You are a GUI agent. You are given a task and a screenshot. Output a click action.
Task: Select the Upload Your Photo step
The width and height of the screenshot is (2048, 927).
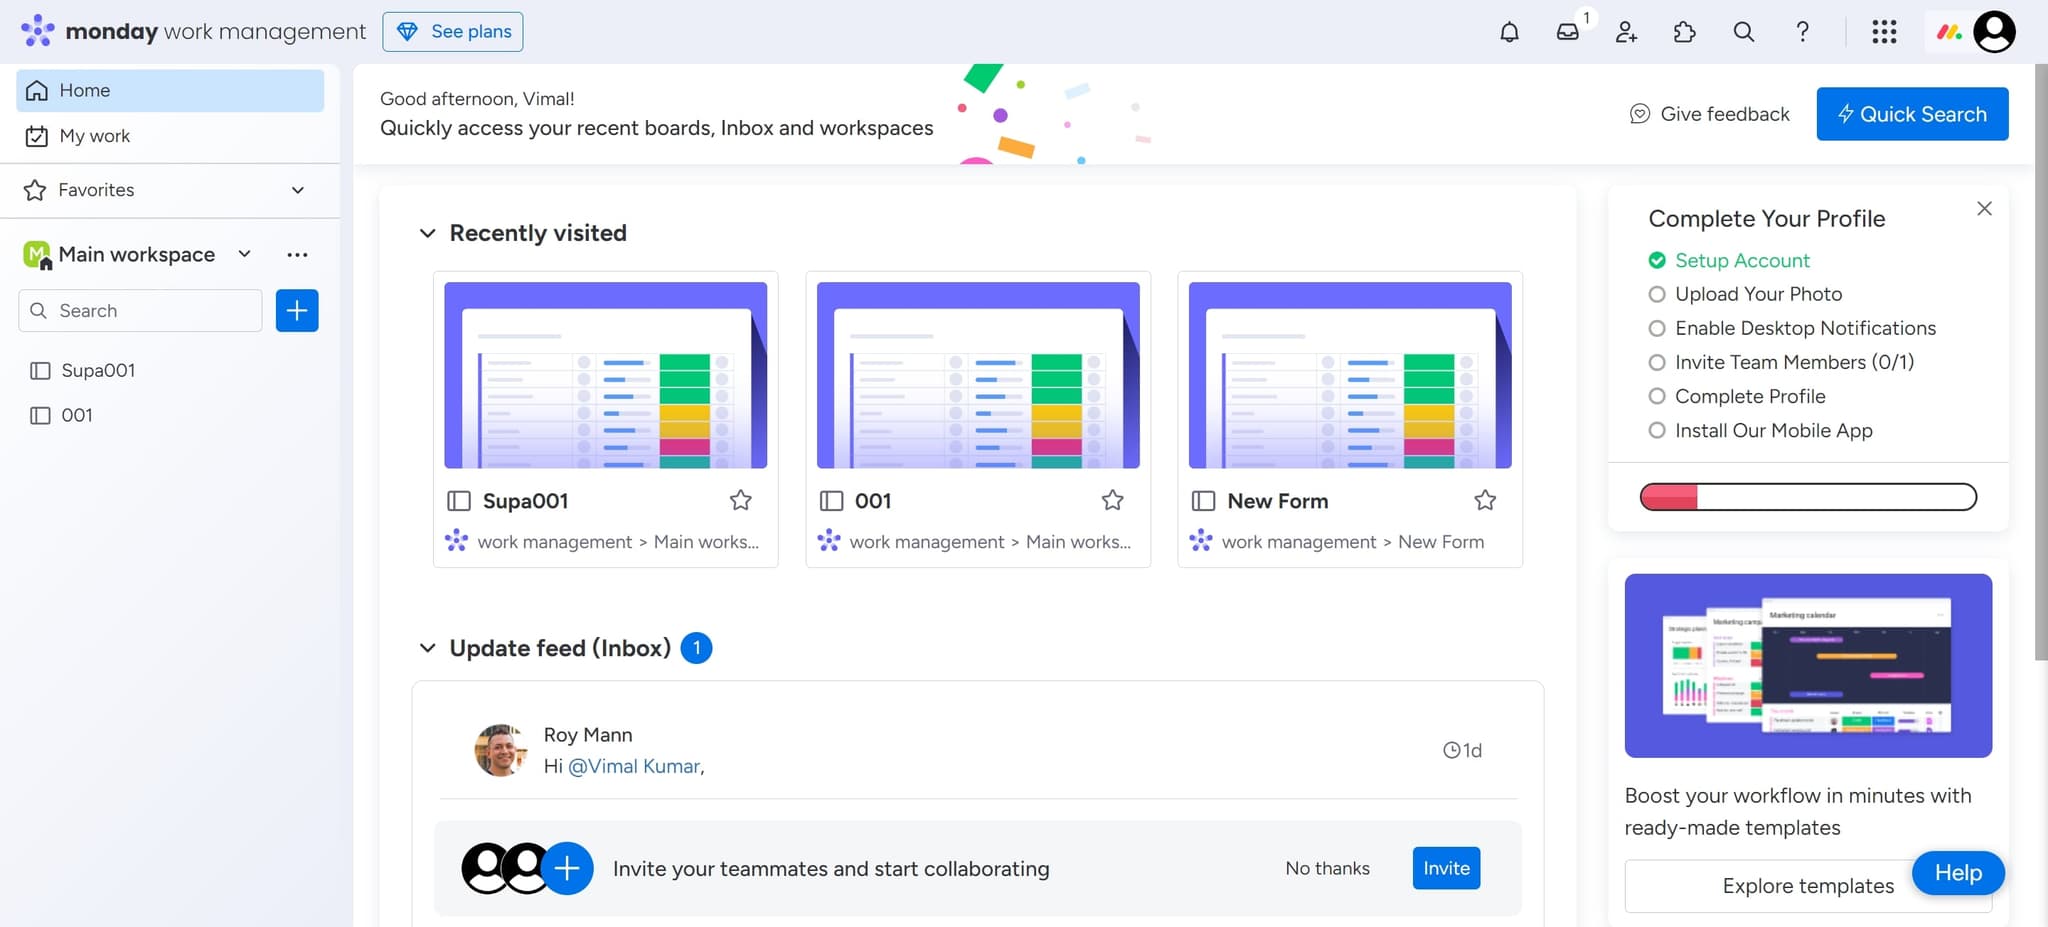tap(1757, 294)
